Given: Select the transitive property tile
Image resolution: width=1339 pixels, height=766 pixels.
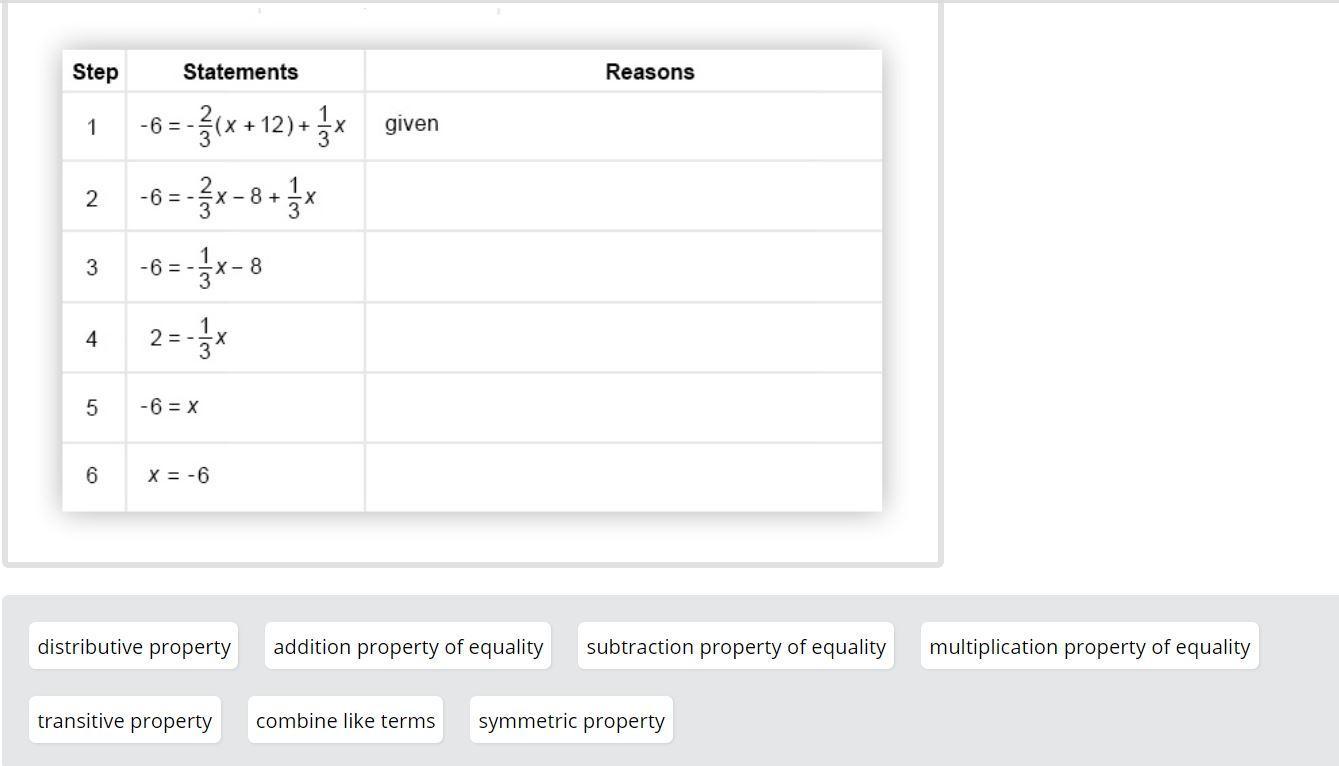Looking at the screenshot, I should 125,721.
